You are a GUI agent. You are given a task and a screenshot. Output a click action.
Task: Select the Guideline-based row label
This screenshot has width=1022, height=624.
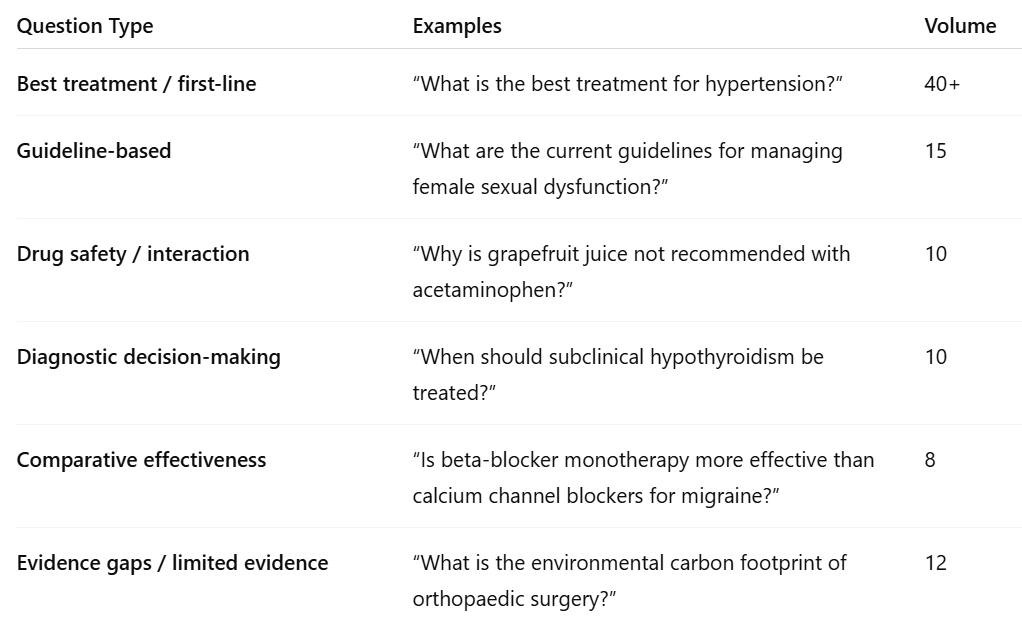click(x=94, y=151)
